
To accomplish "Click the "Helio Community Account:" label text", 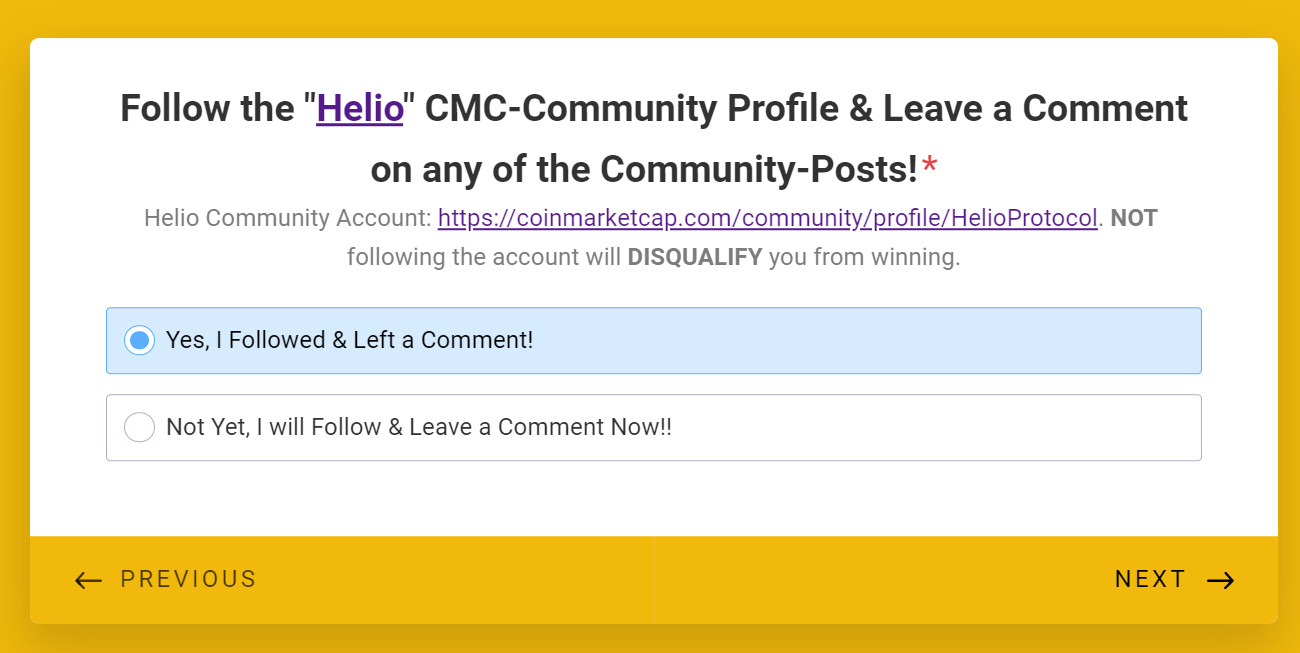I will 288,218.
